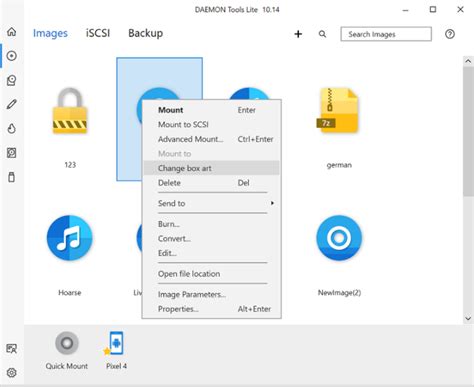This screenshot has width=474, height=387.
Task: Open the Burn flame icon in the sidebar
Action: (12, 129)
